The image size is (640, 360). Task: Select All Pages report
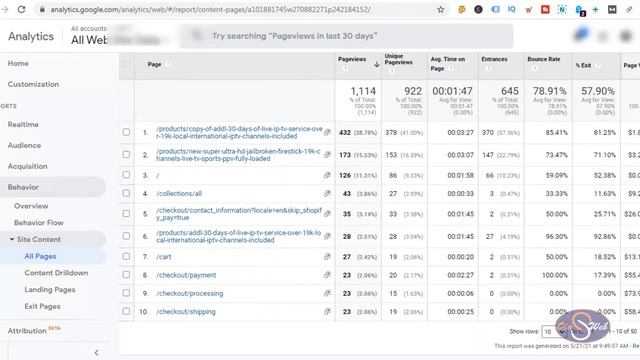click(40, 256)
